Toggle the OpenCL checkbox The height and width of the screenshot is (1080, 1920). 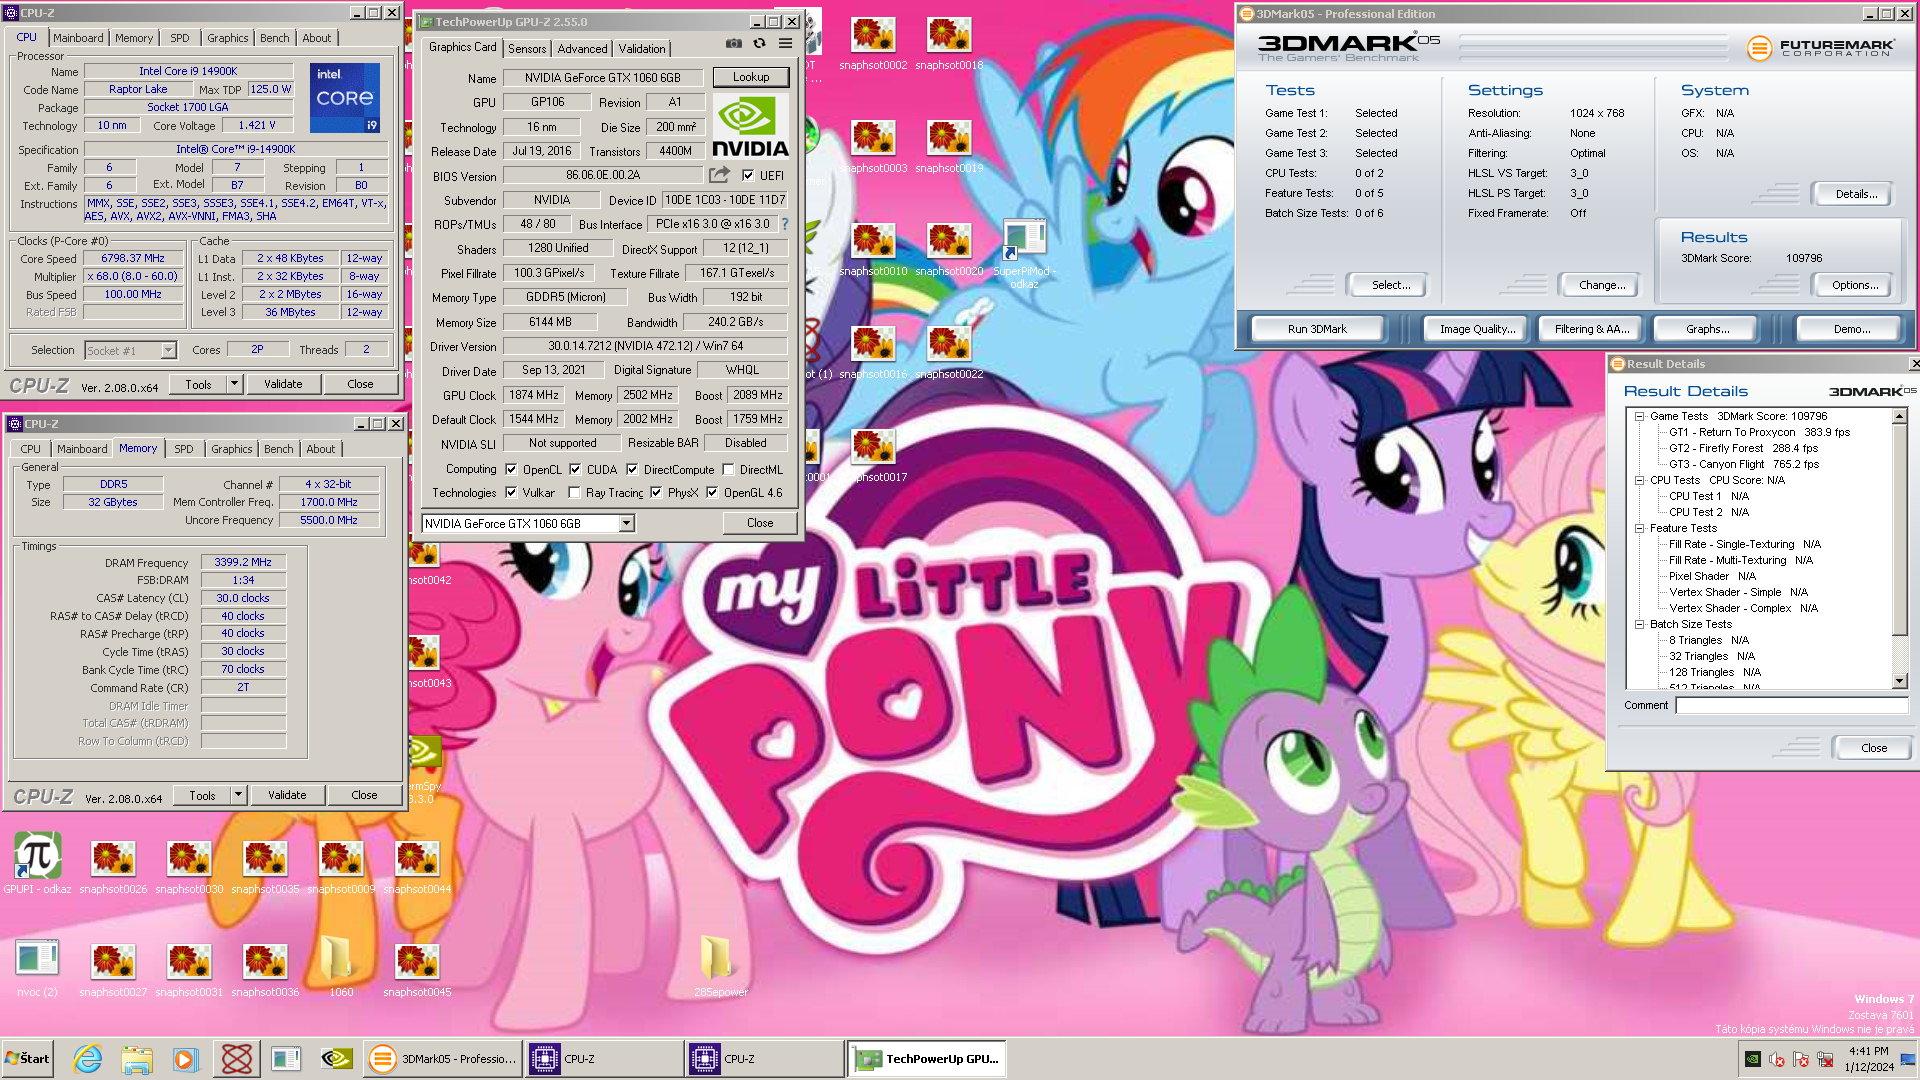(x=511, y=469)
